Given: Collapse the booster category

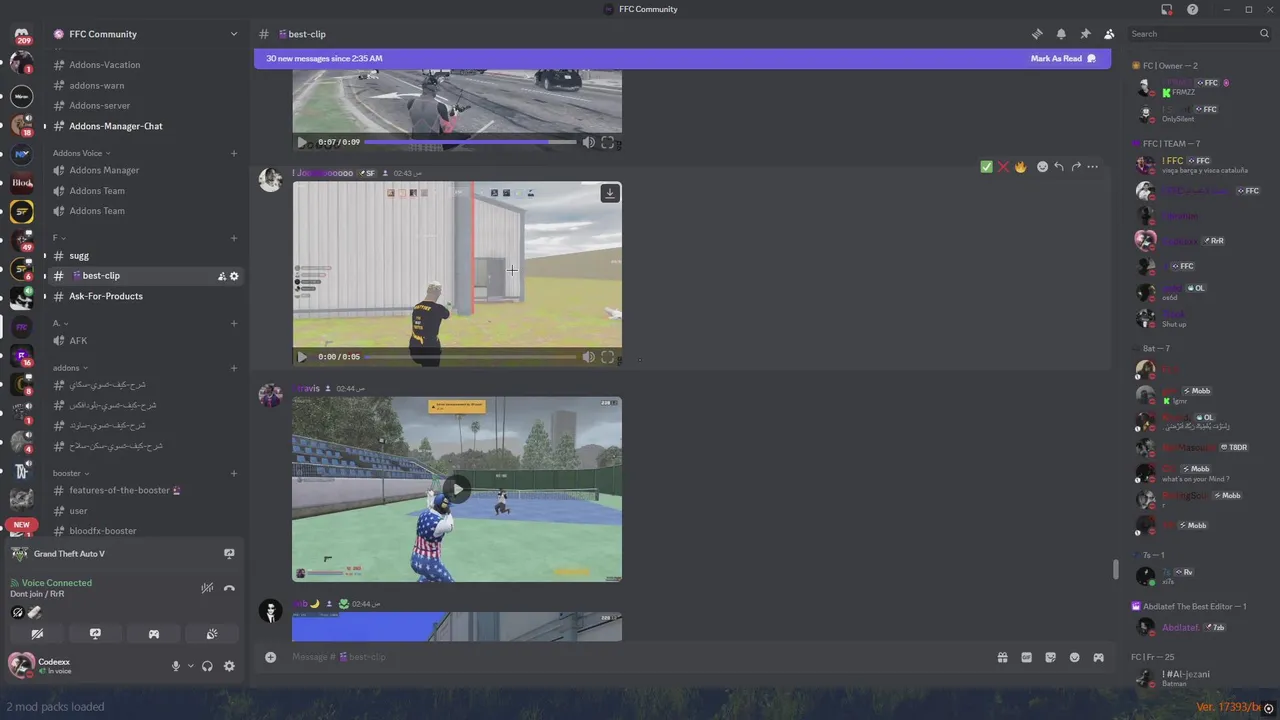Looking at the screenshot, I should click(71, 473).
